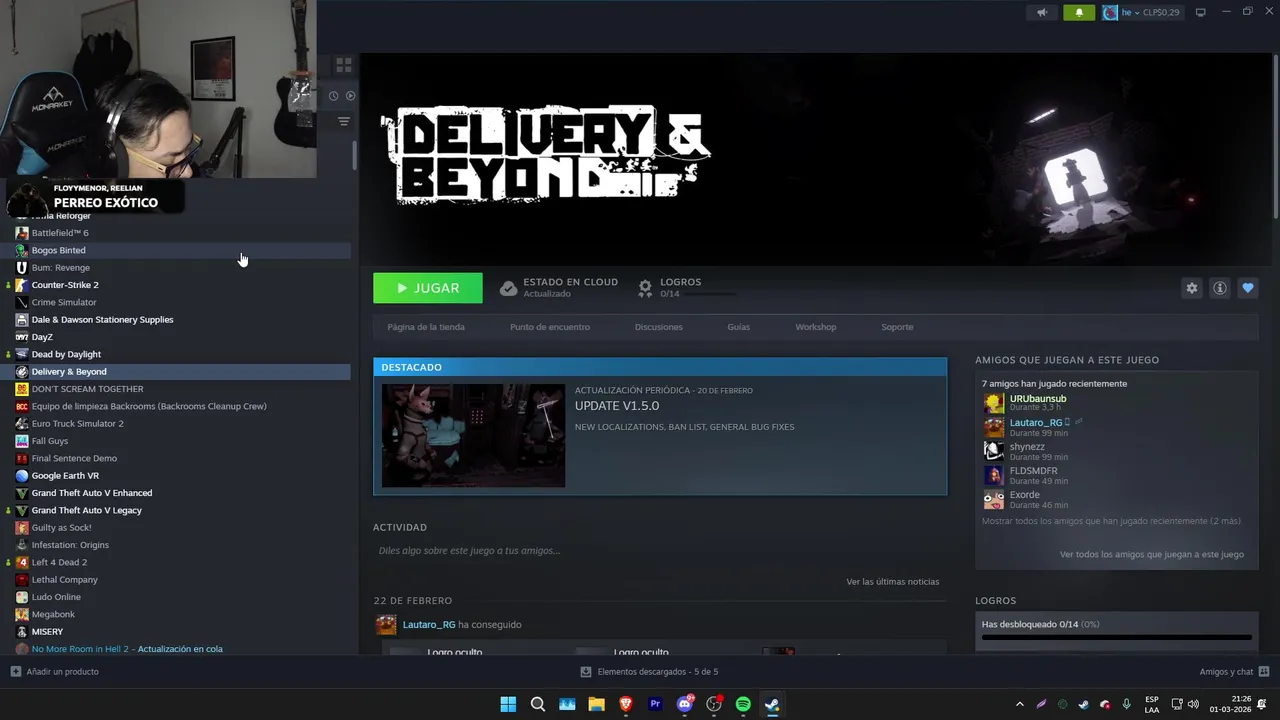Open the Punto de encuentro tab
Image resolution: width=1280 pixels, height=720 pixels.
coord(550,327)
